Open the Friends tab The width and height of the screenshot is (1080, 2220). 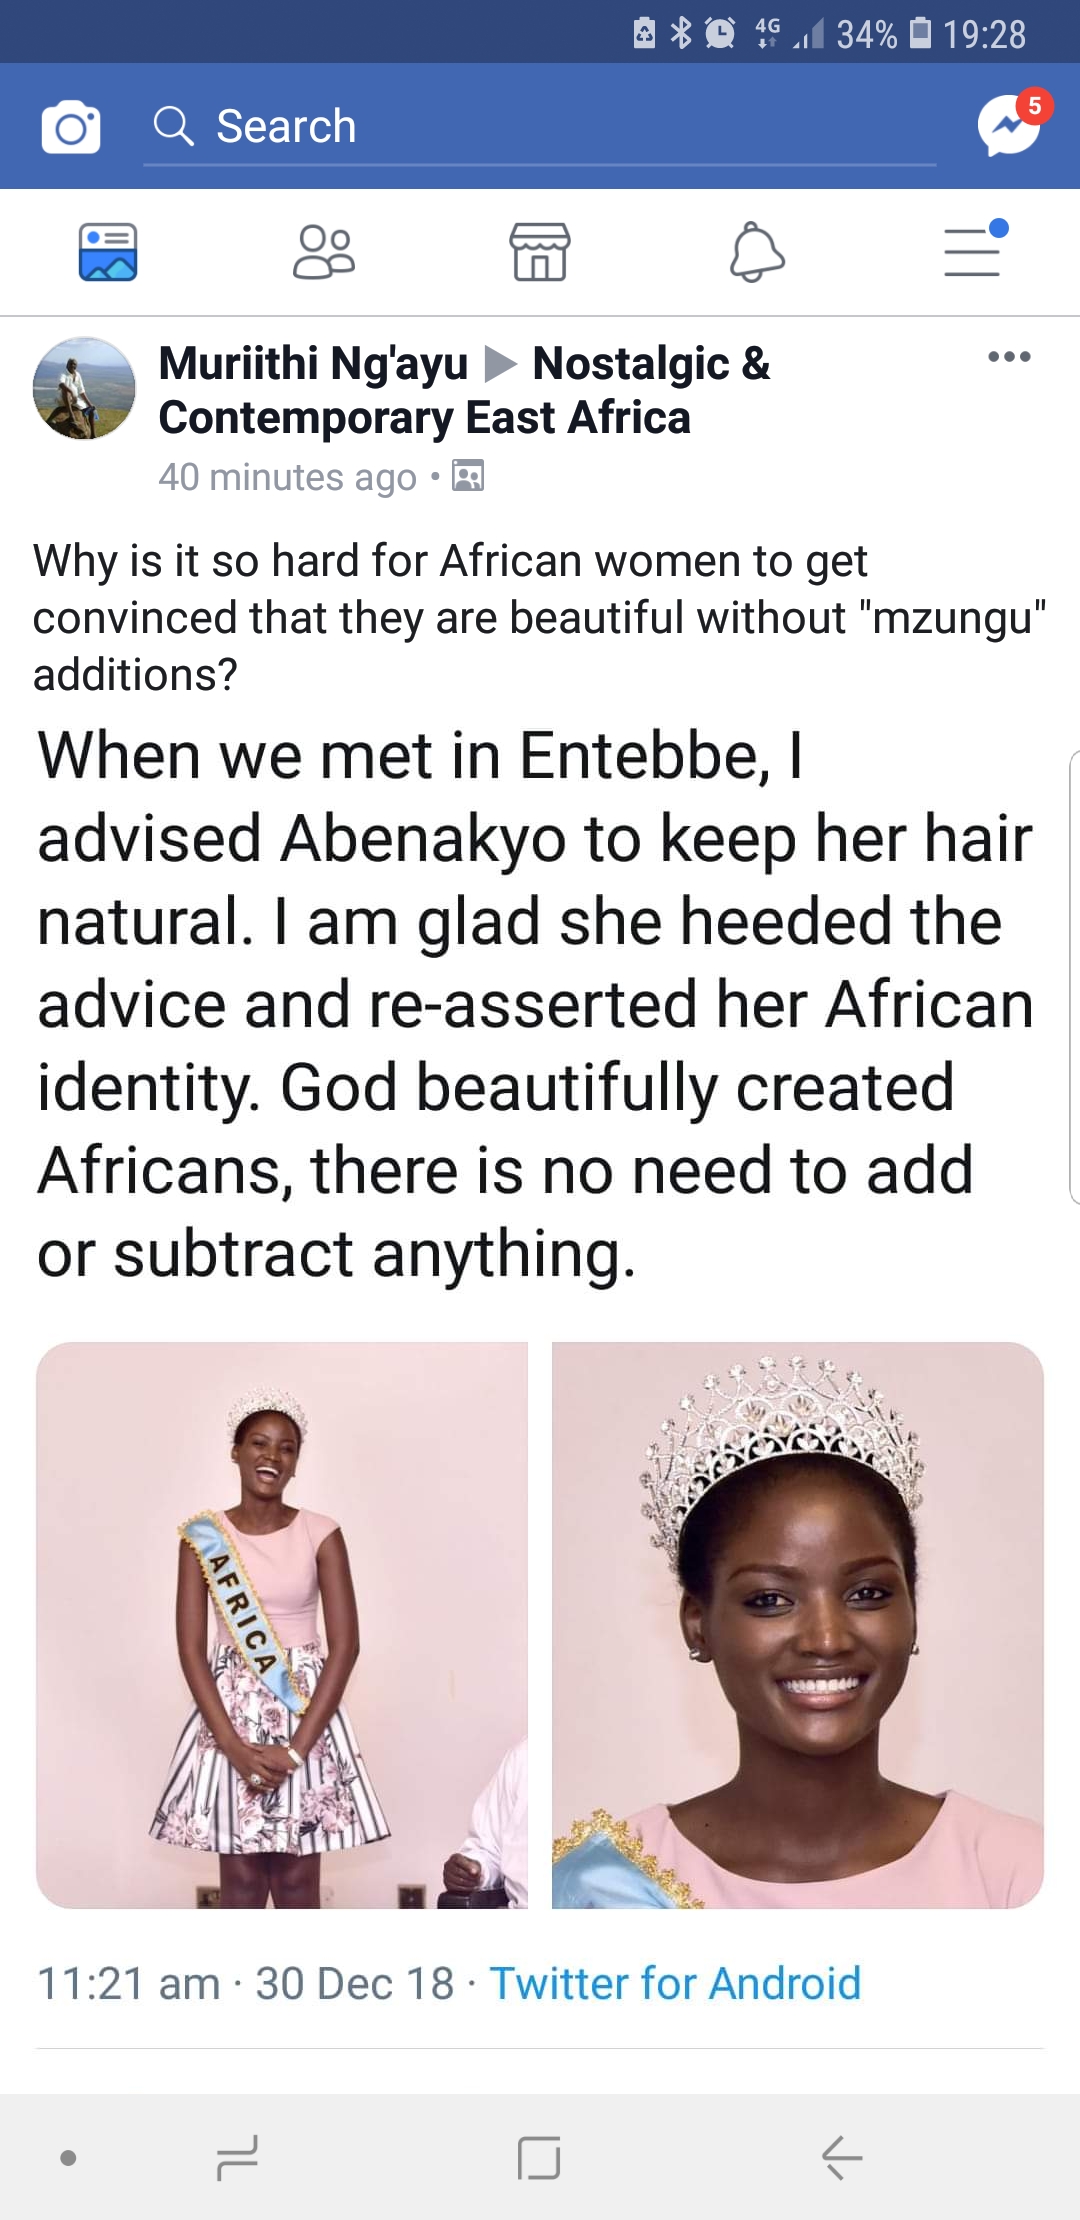(x=324, y=251)
